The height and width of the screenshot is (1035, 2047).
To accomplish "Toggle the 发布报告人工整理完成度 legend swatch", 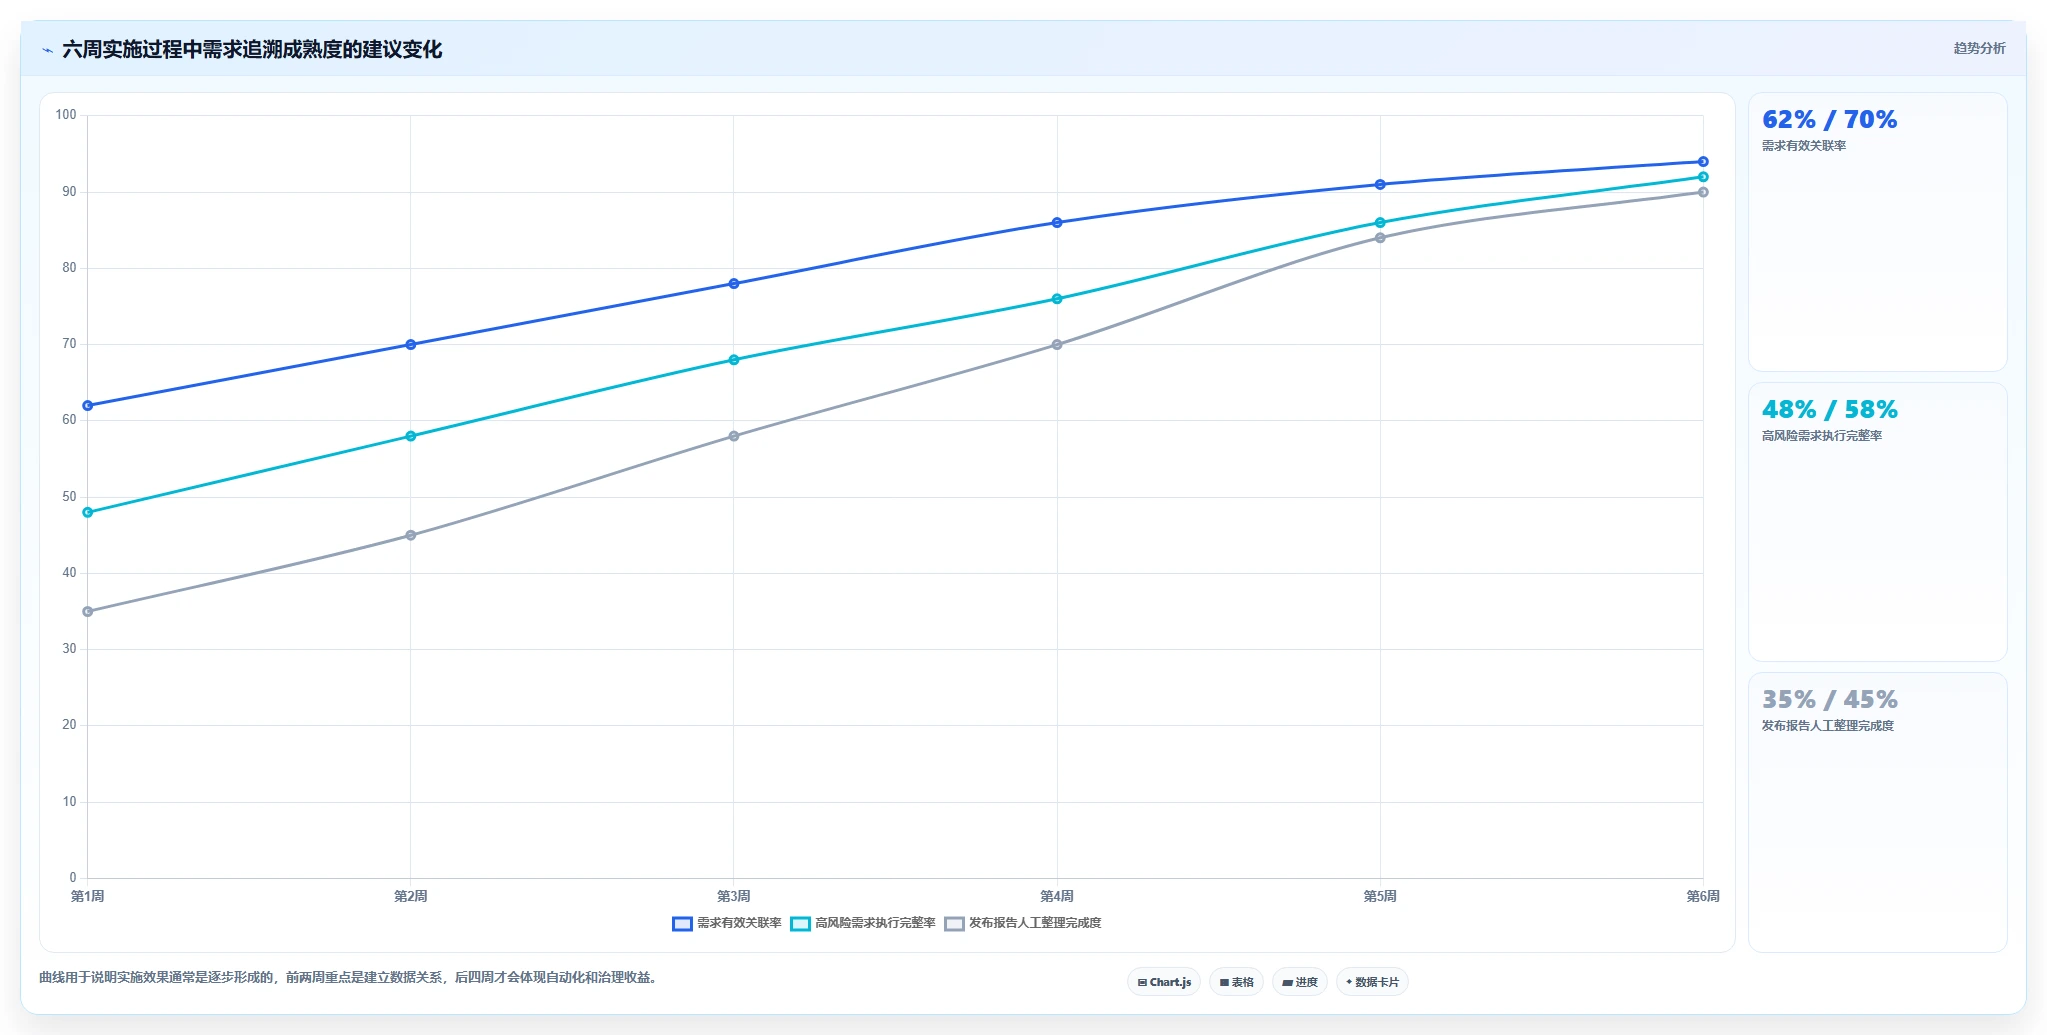I will [x=954, y=923].
